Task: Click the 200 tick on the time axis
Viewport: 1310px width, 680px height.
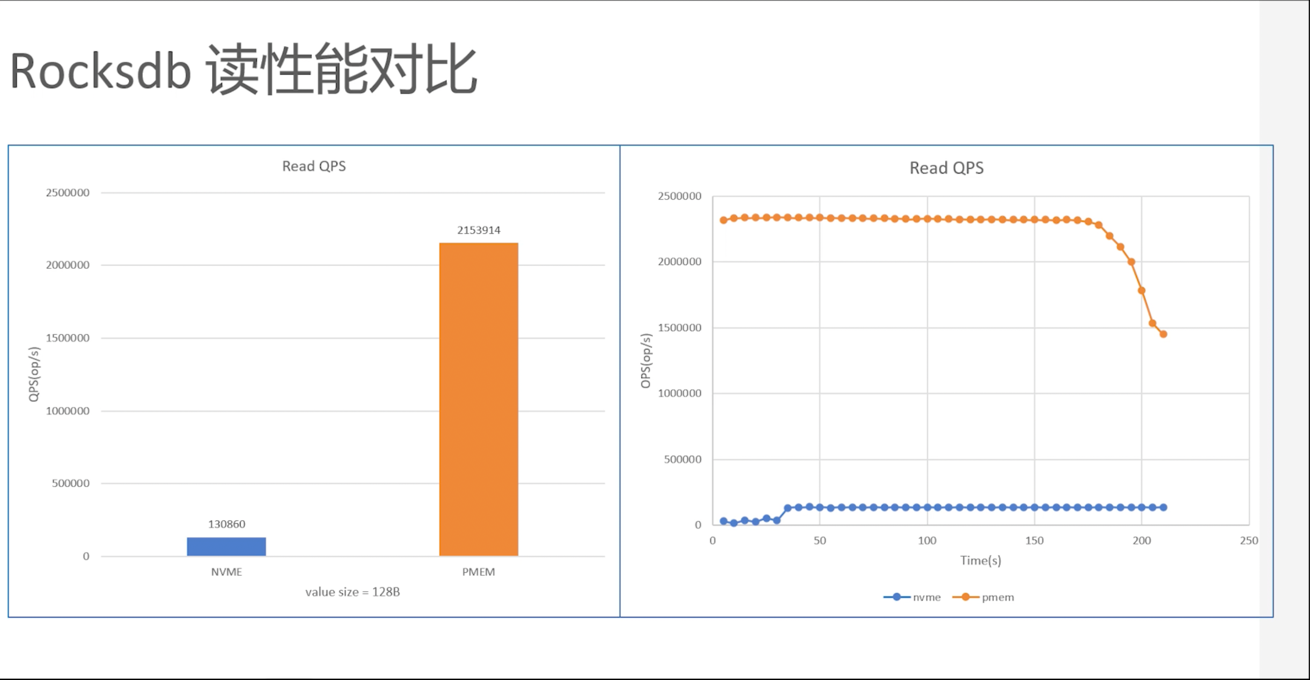Action: point(1141,540)
